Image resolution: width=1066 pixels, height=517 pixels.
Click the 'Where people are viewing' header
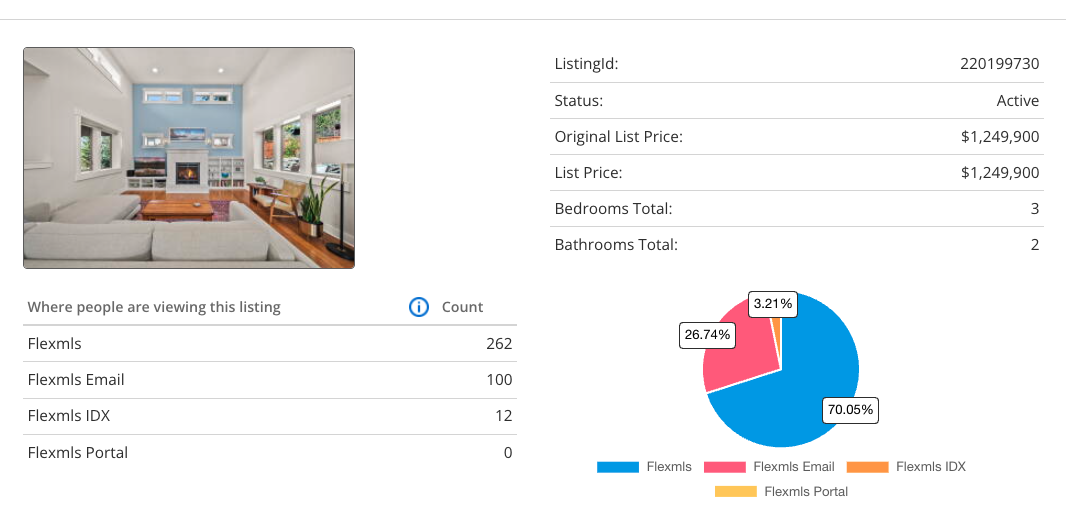pos(154,307)
